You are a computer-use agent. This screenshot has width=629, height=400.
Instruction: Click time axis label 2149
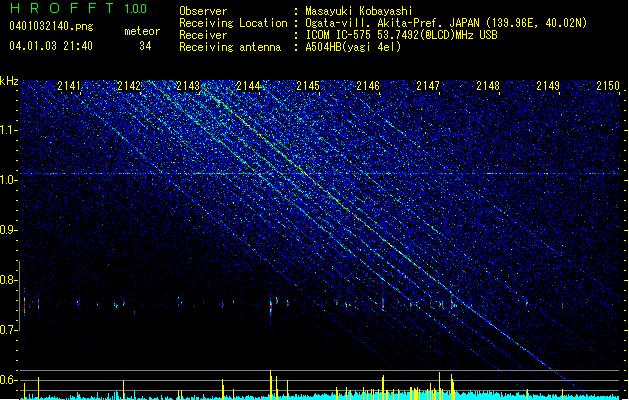(x=548, y=86)
